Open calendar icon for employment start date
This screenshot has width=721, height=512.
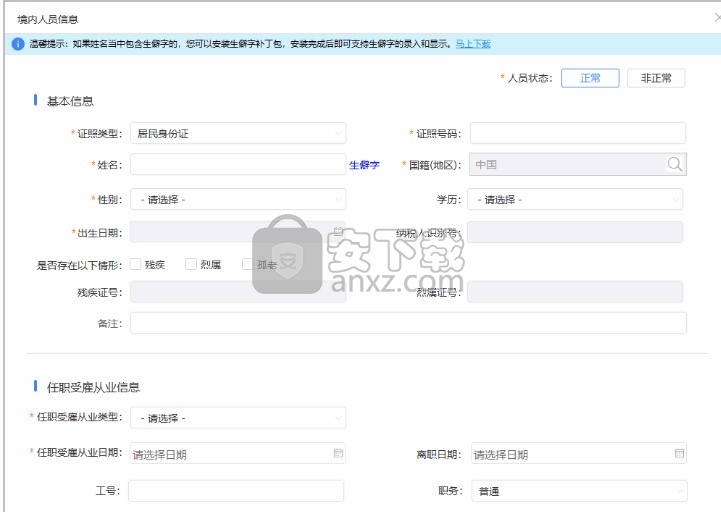pyautogui.click(x=338, y=454)
